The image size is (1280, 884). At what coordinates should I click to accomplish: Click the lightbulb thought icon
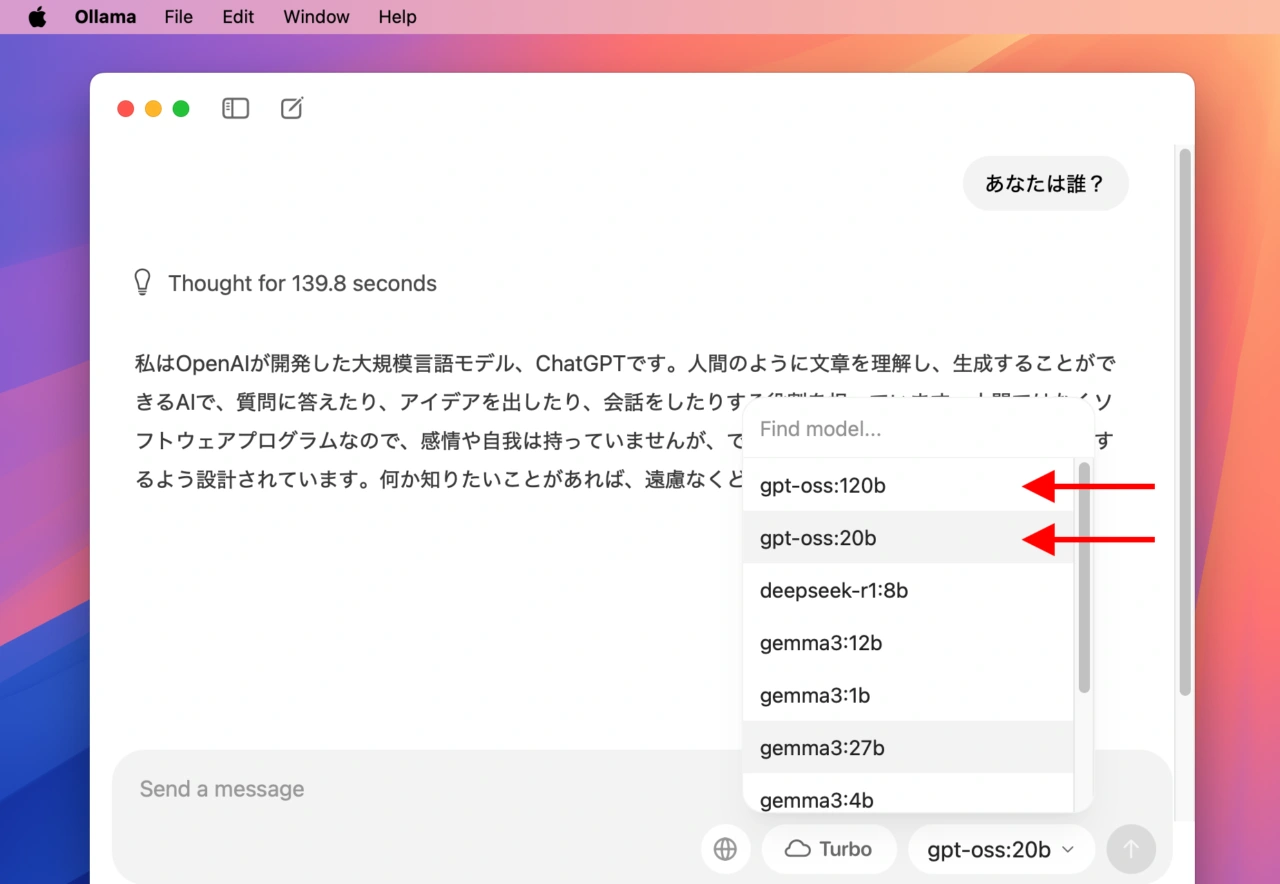point(142,283)
